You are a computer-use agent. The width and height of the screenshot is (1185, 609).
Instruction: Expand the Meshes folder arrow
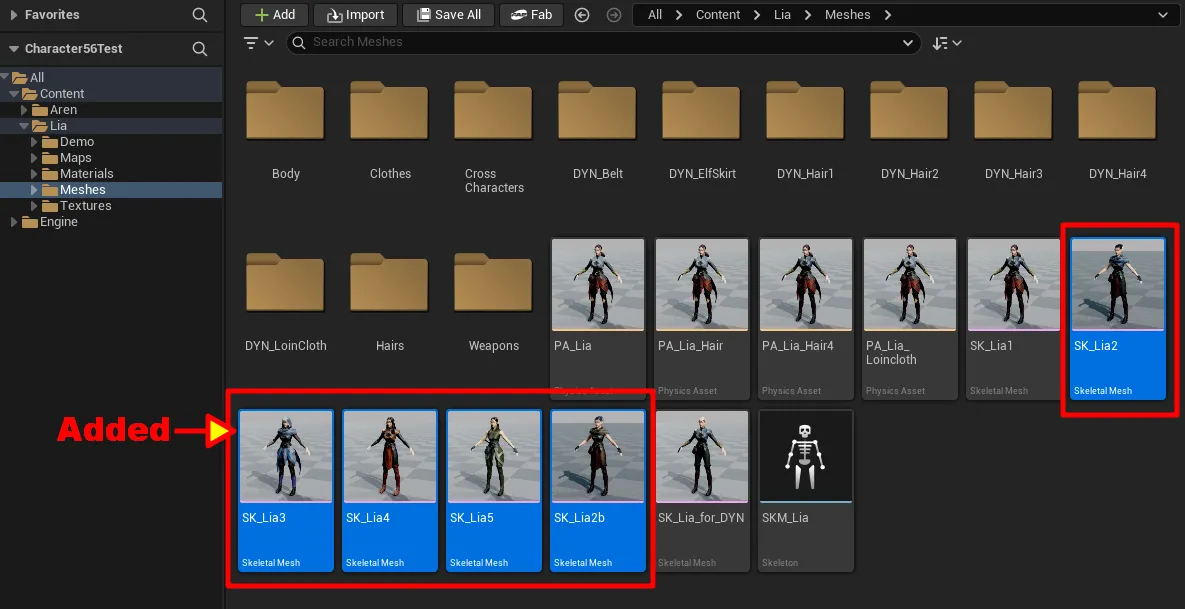coord(34,190)
